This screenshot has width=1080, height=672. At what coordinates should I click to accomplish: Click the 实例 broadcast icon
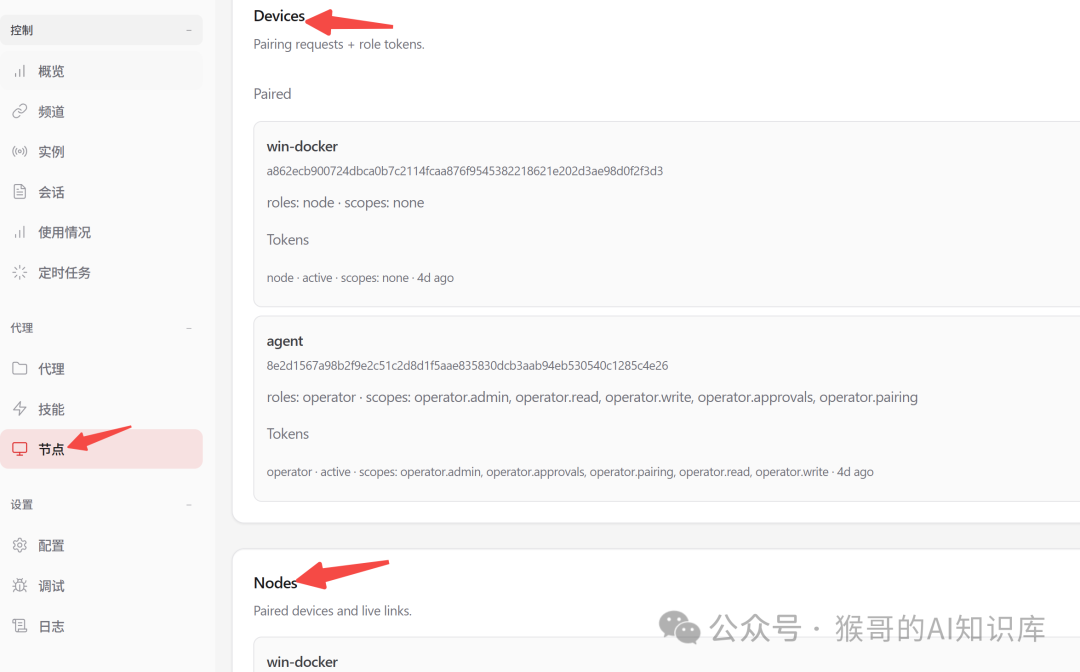(x=20, y=151)
